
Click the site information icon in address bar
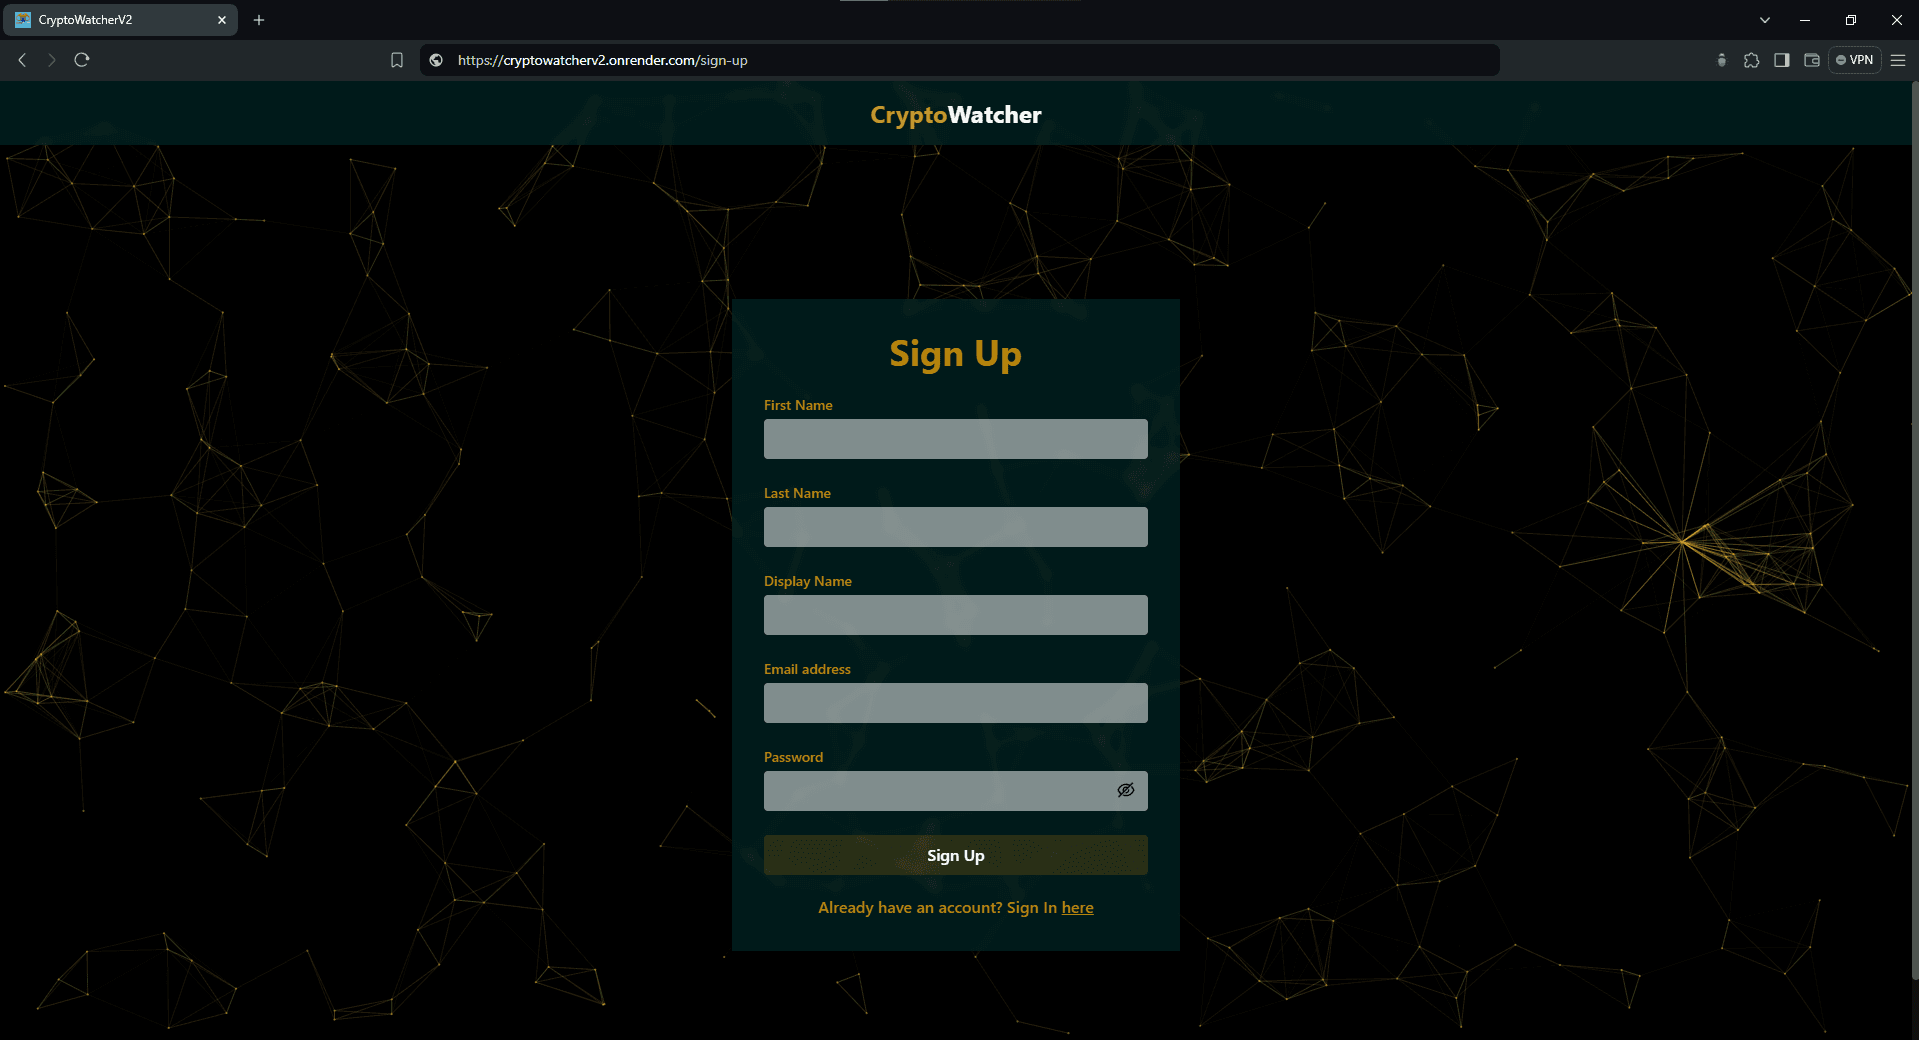point(436,60)
